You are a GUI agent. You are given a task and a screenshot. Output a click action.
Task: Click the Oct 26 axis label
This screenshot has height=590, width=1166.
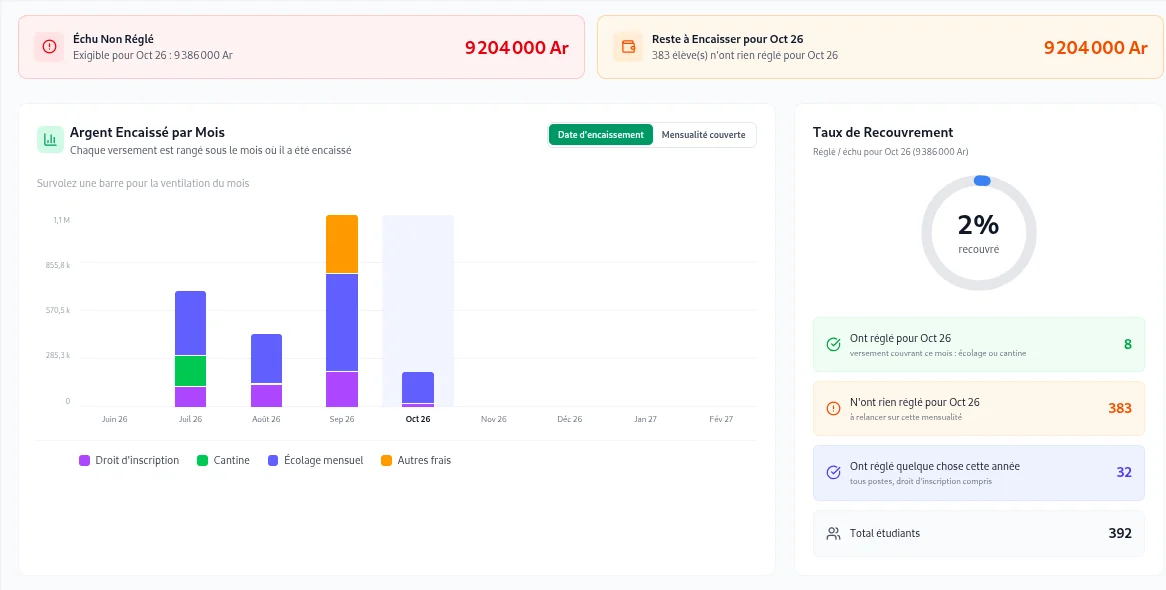tap(418, 419)
